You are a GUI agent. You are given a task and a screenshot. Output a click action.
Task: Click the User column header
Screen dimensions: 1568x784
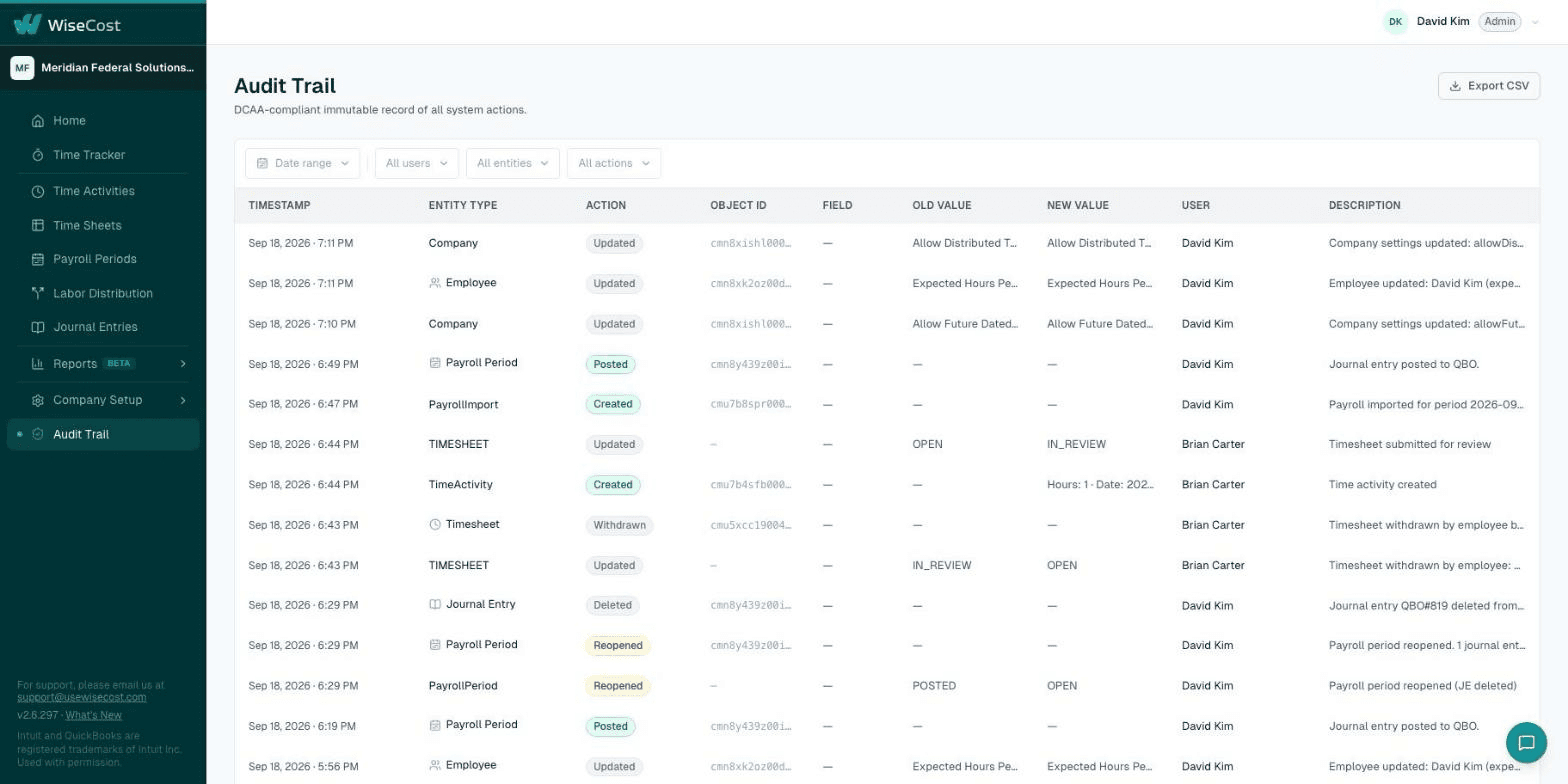[1195, 206]
